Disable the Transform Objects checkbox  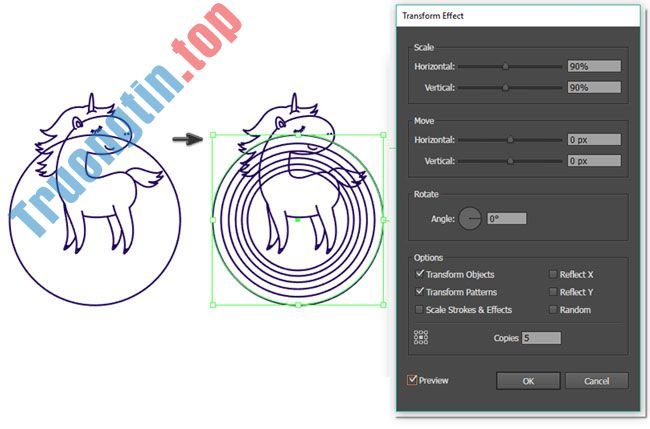(419, 274)
